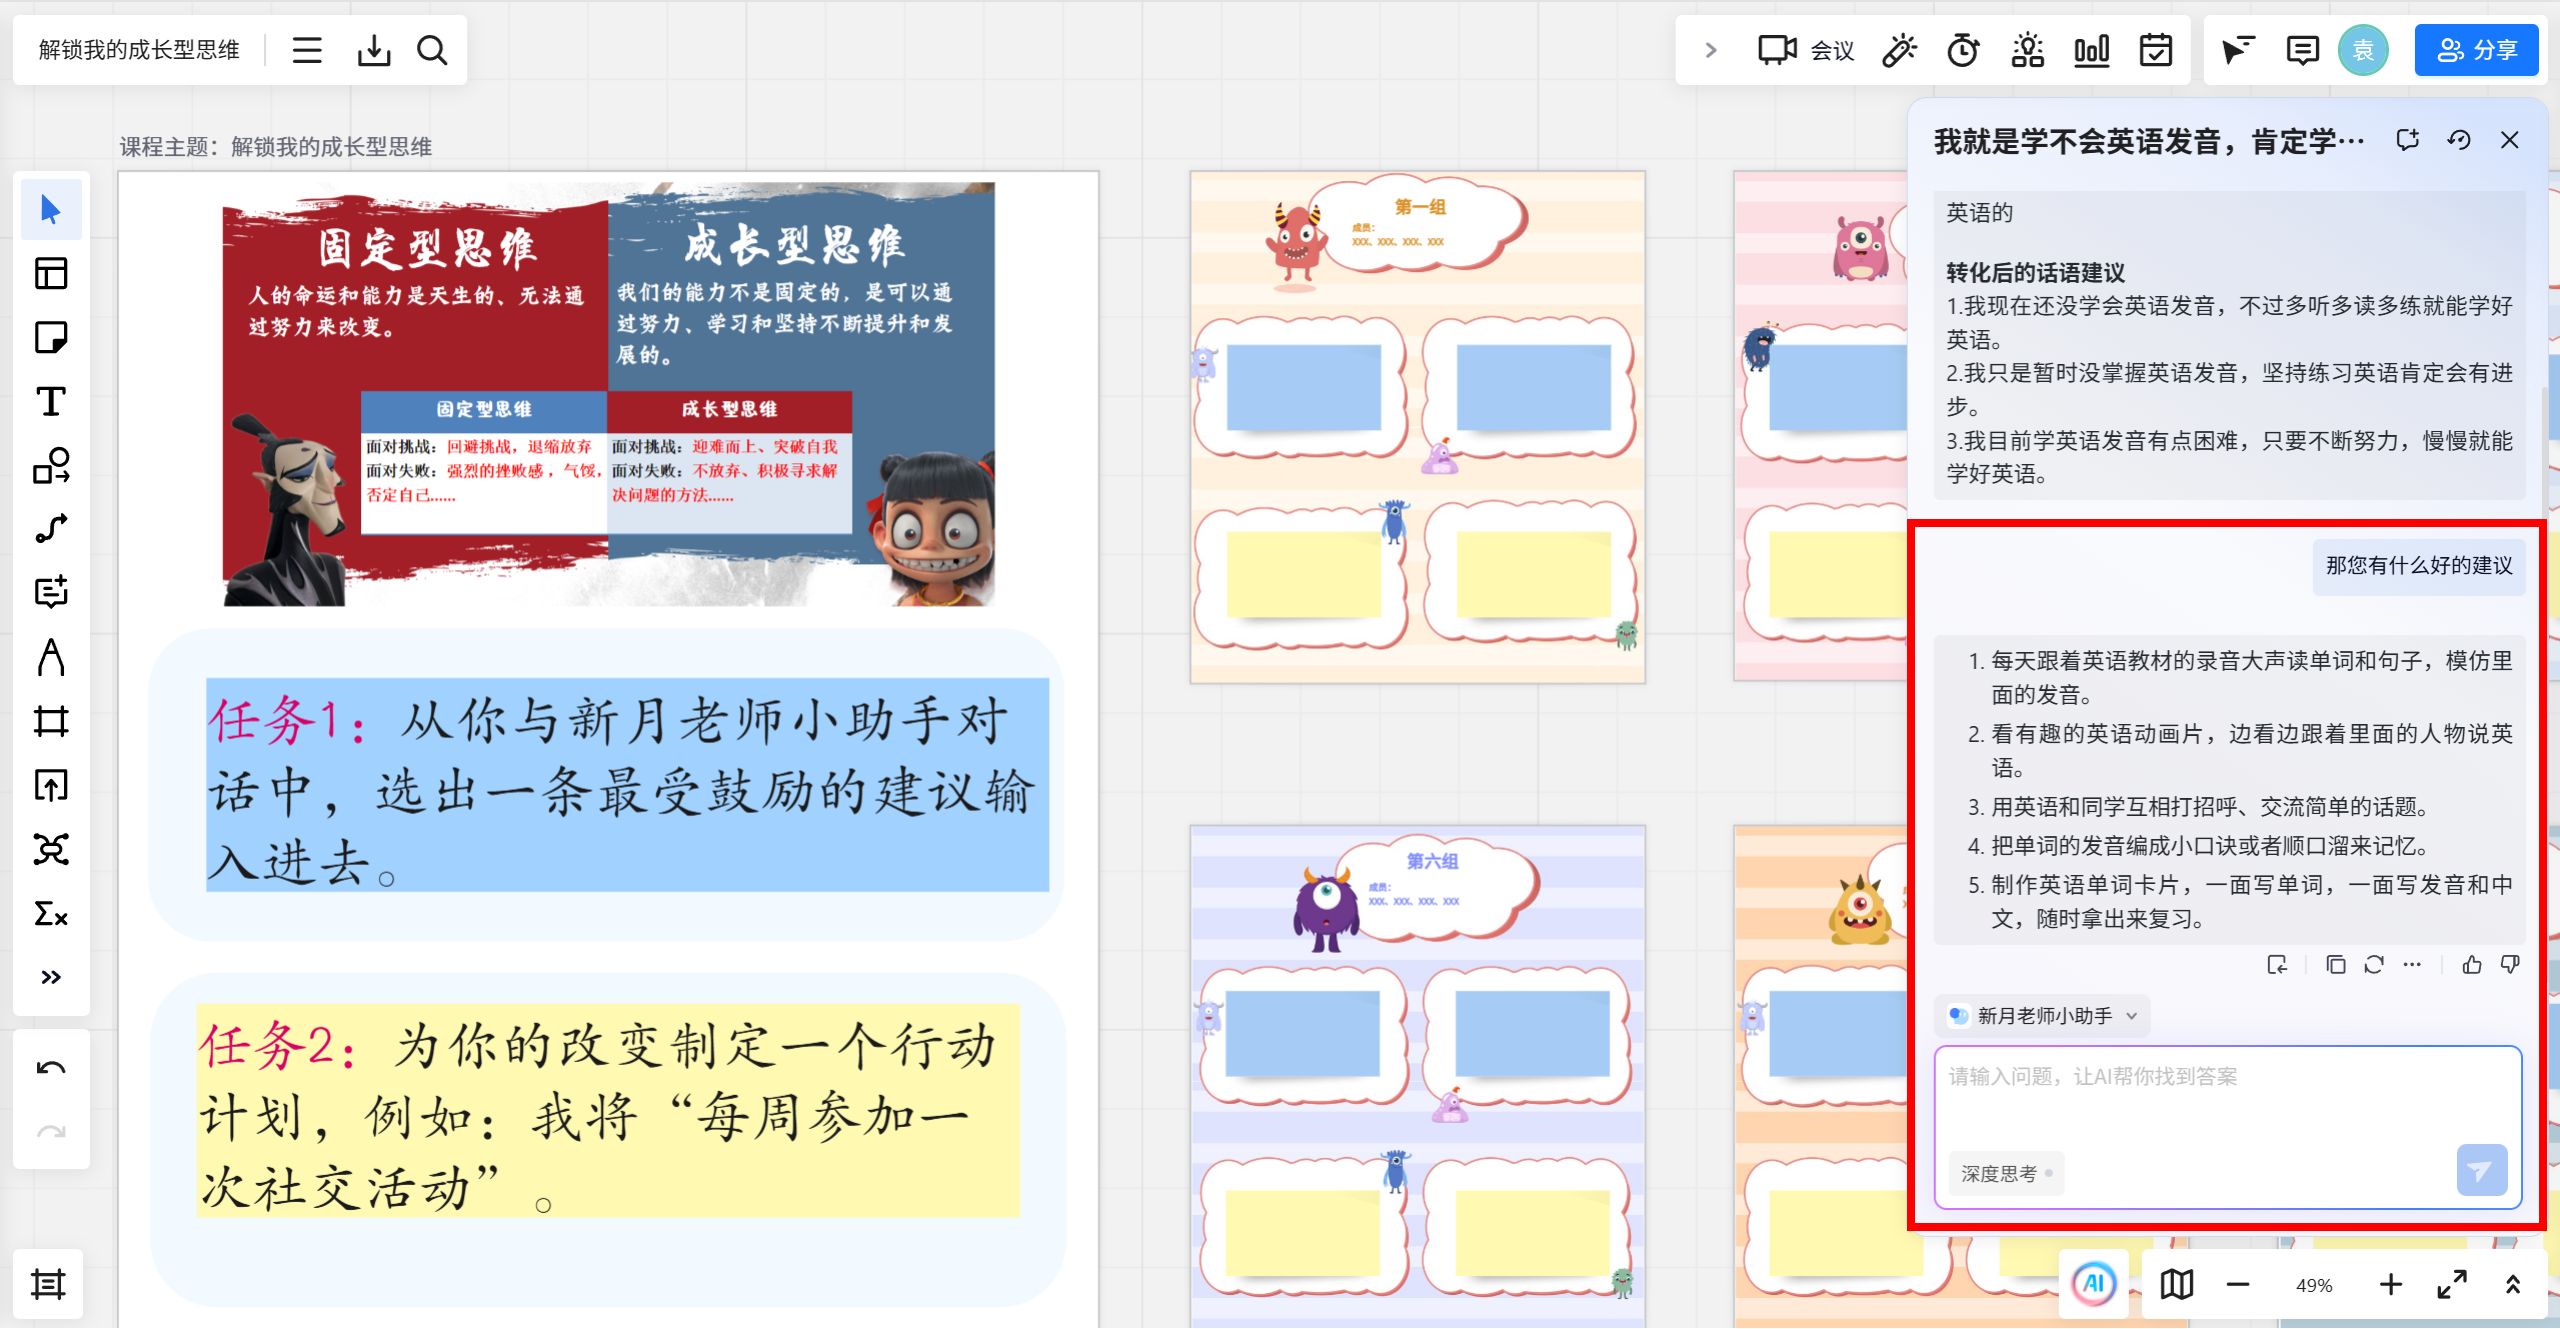The image size is (2560, 1329).
Task: Toggle 深度思考 deep thinking mode
Action: [x=2005, y=1174]
